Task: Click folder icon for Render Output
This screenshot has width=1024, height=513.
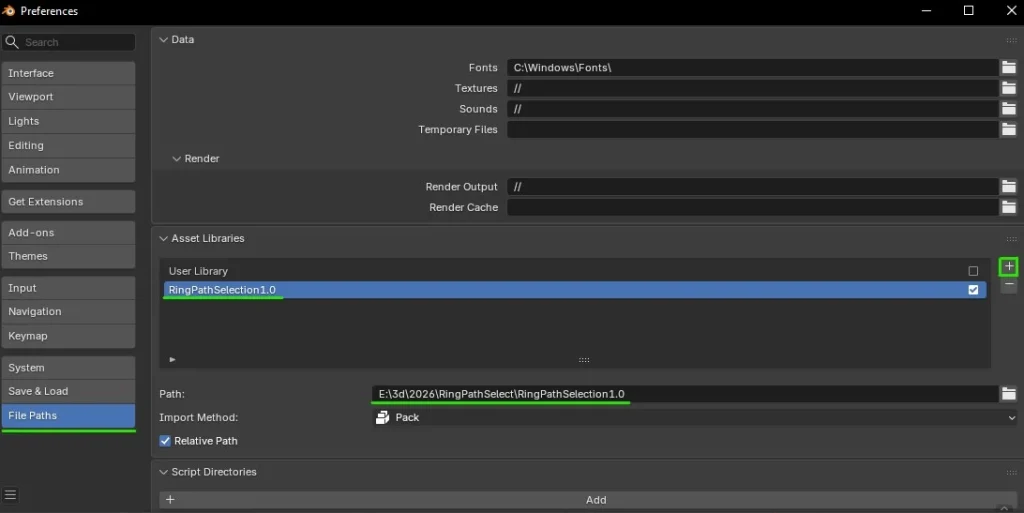Action: click(1009, 187)
